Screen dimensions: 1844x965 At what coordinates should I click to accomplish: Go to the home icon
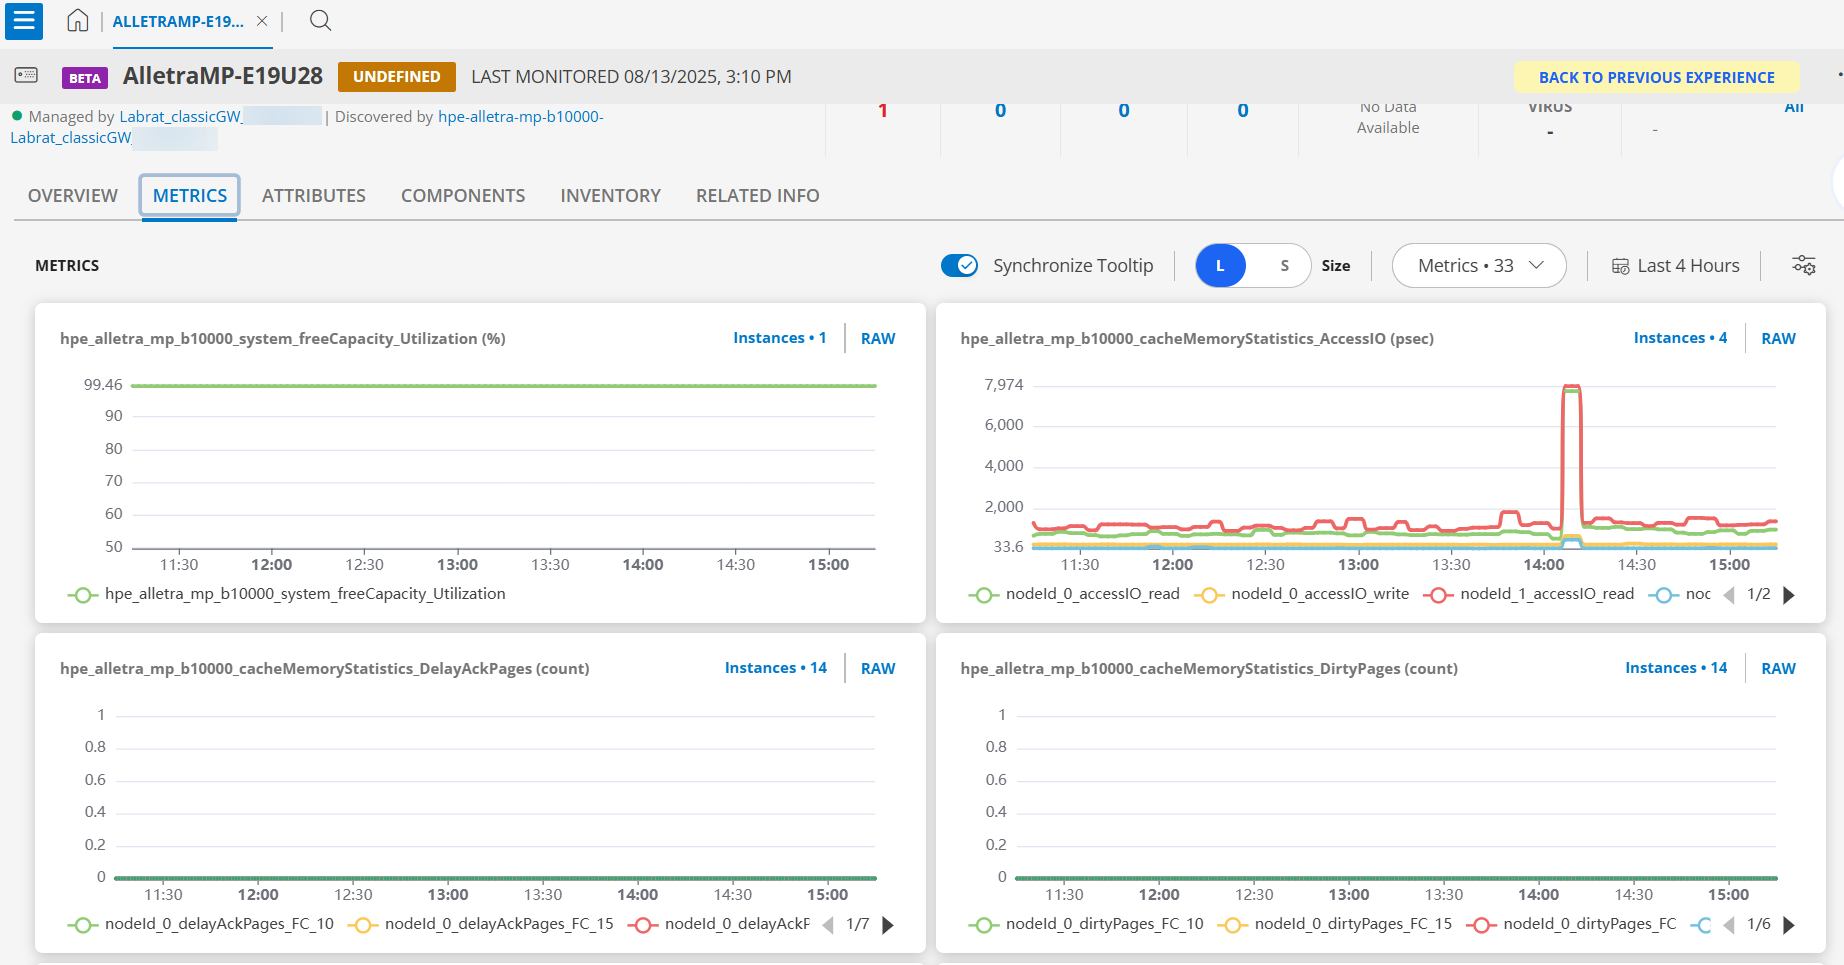[78, 21]
